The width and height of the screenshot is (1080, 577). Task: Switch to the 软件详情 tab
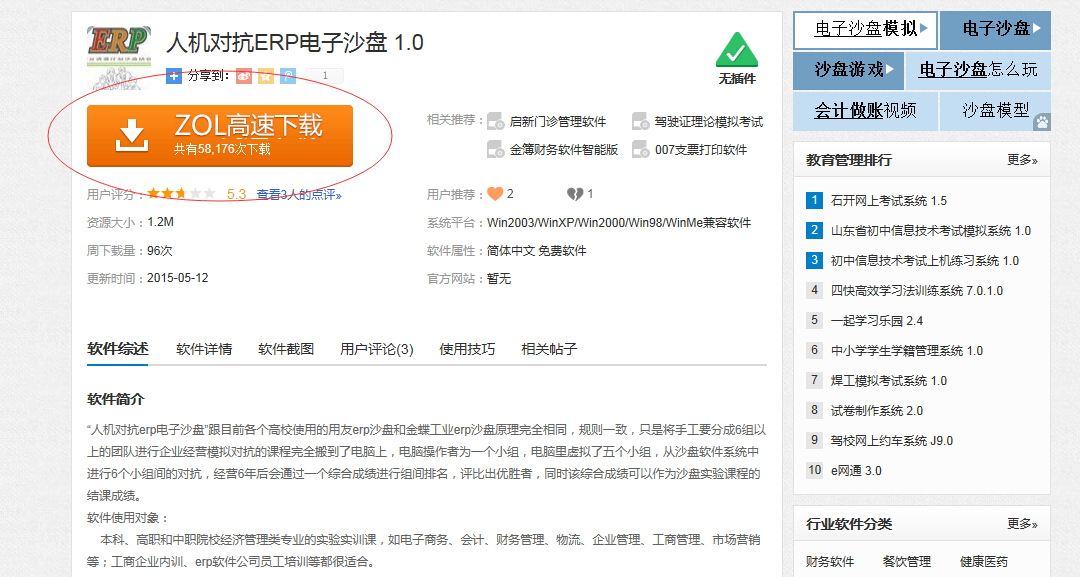(204, 349)
